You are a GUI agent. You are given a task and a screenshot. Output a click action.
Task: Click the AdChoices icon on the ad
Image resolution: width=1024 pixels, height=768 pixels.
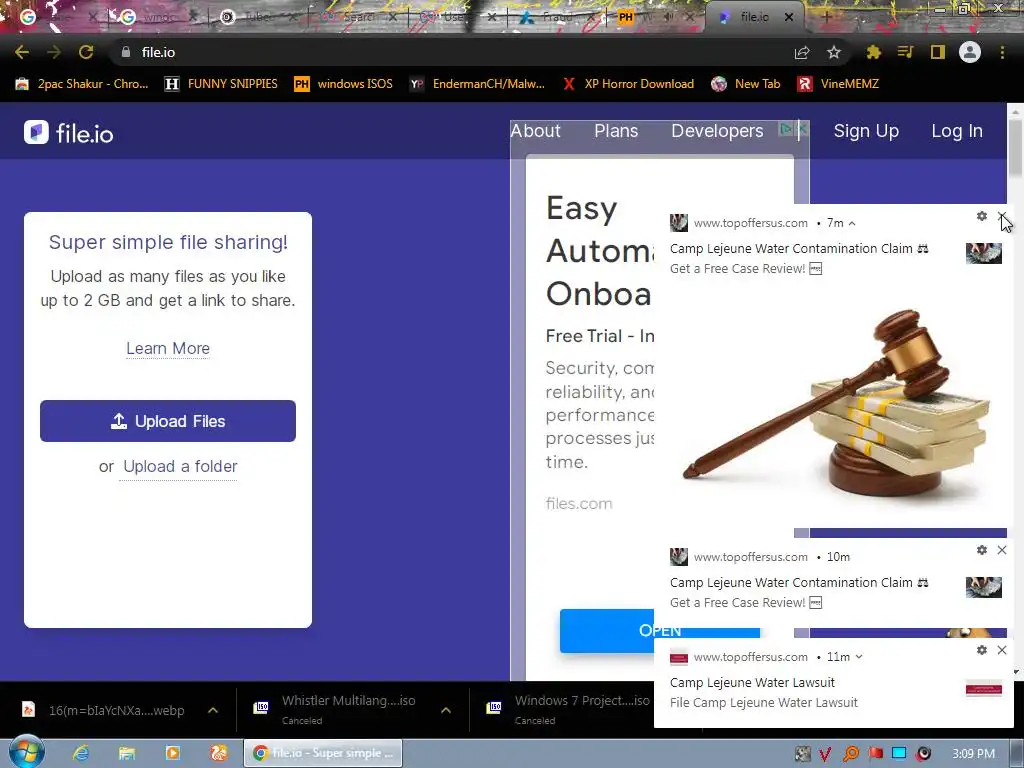point(786,129)
